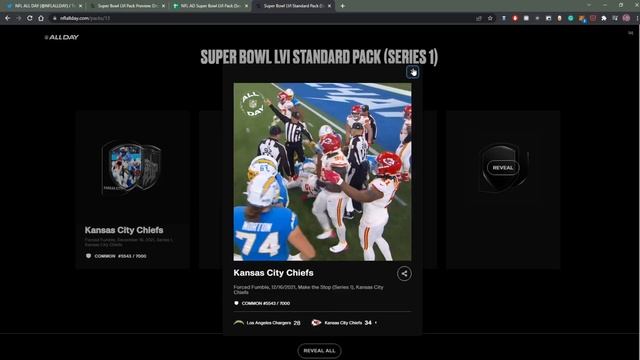The image size is (640, 360).
Task: Go back to the previous page
Action: (7, 18)
